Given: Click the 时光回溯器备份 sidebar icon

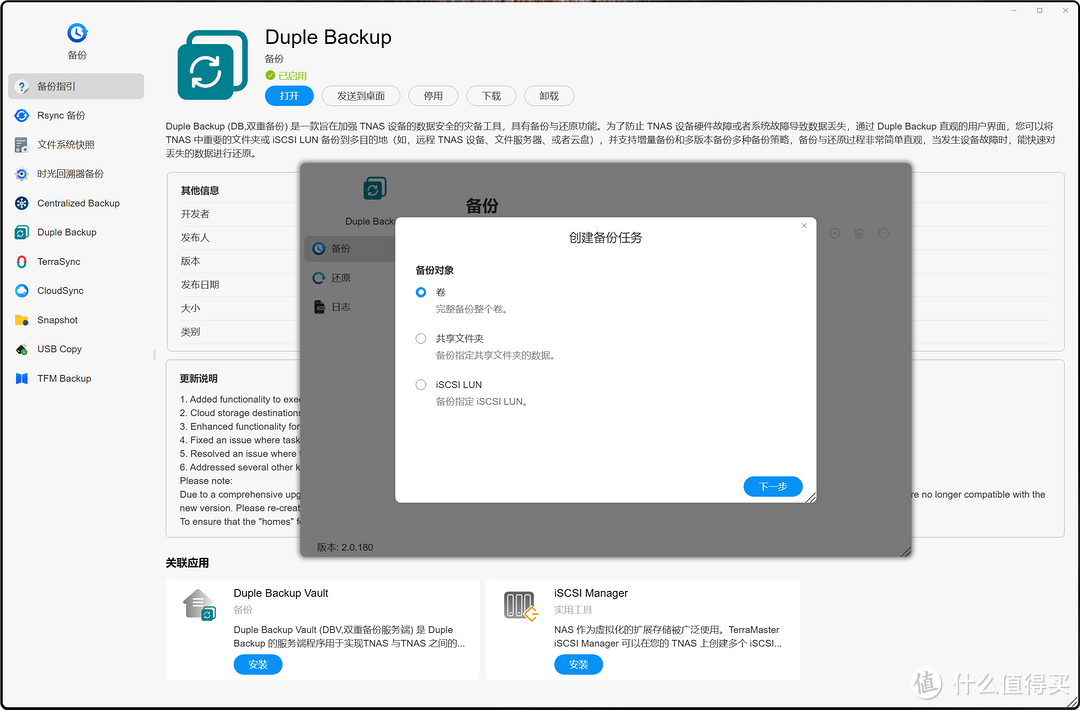Looking at the screenshot, I should [22, 174].
